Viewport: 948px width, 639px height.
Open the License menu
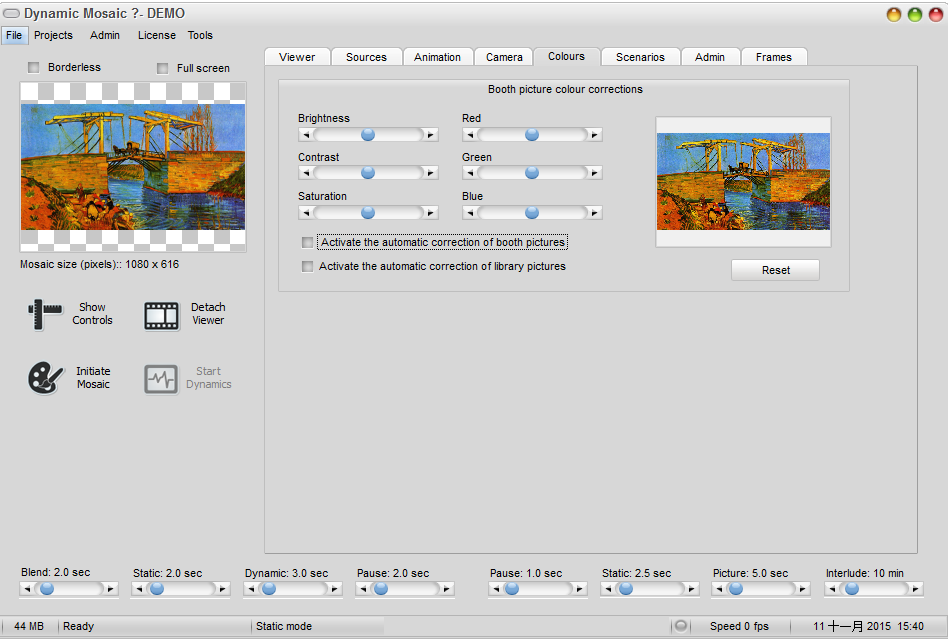tap(157, 35)
